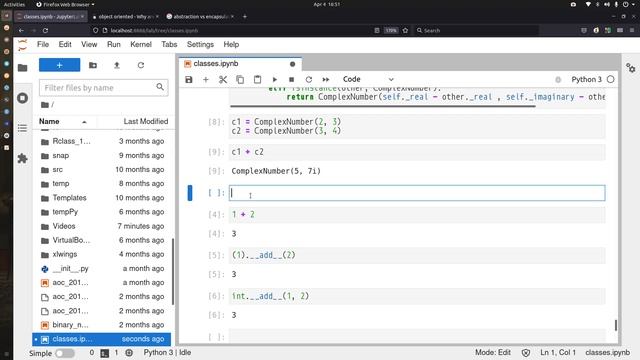
Task: Restart kernel and run all cells icon
Action: (326, 80)
